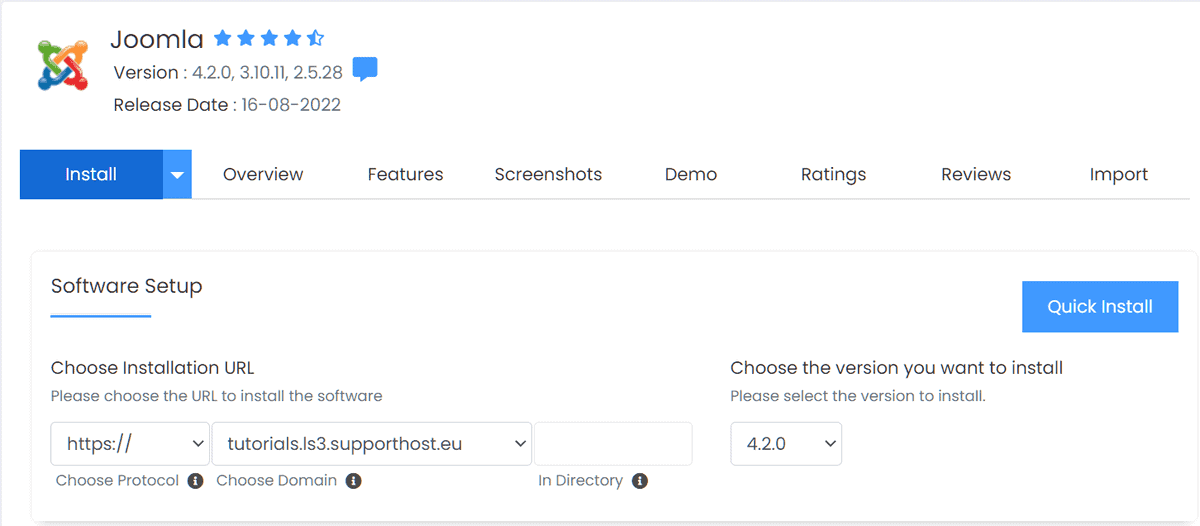
Task: Click the half-filled fifth rating star
Action: click(315, 39)
